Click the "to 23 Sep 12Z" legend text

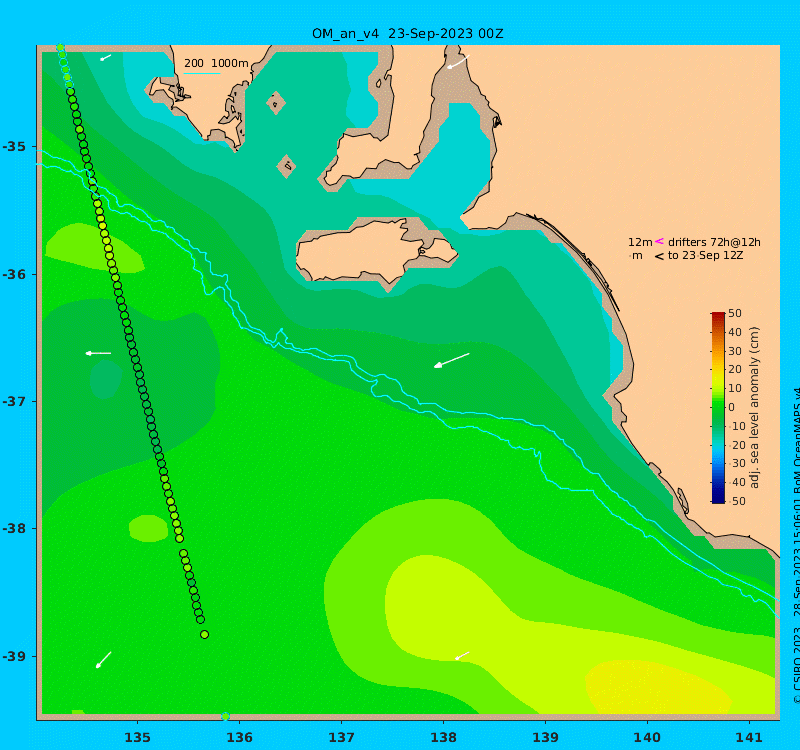tap(706, 256)
